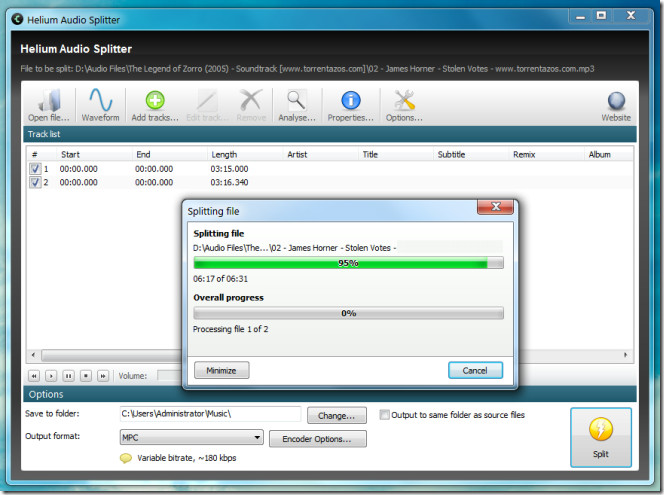Click the Volume slider
The image size is (664, 495).
coord(169,376)
